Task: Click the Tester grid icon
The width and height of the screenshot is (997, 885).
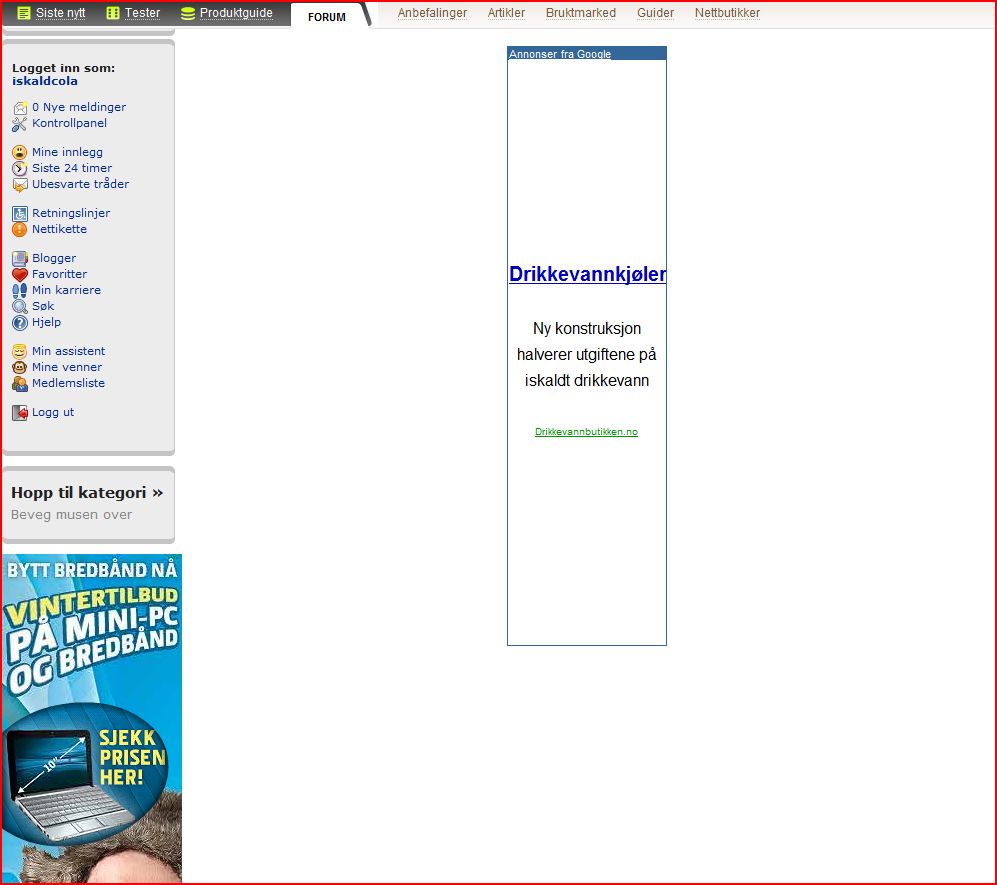Action: (113, 13)
